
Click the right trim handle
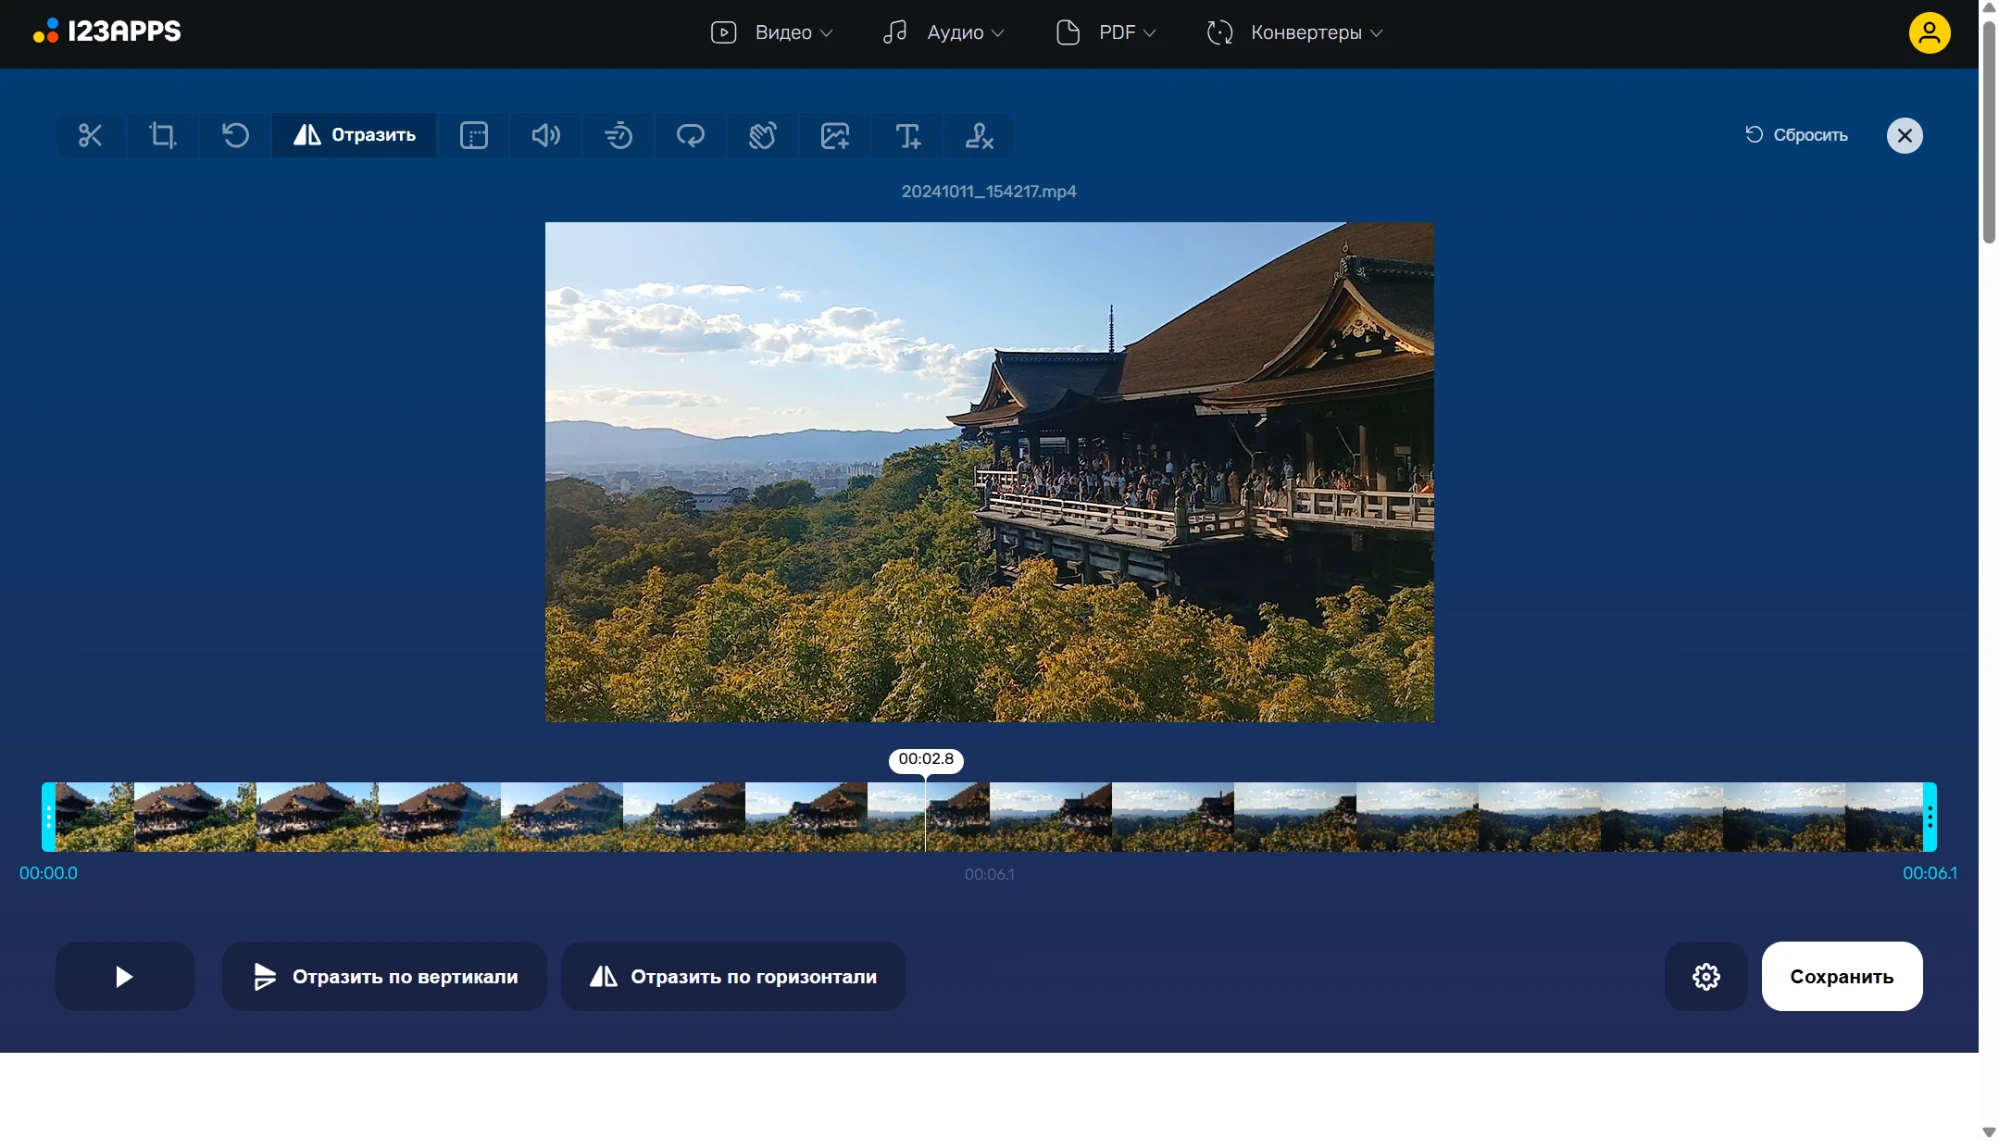pos(1929,817)
